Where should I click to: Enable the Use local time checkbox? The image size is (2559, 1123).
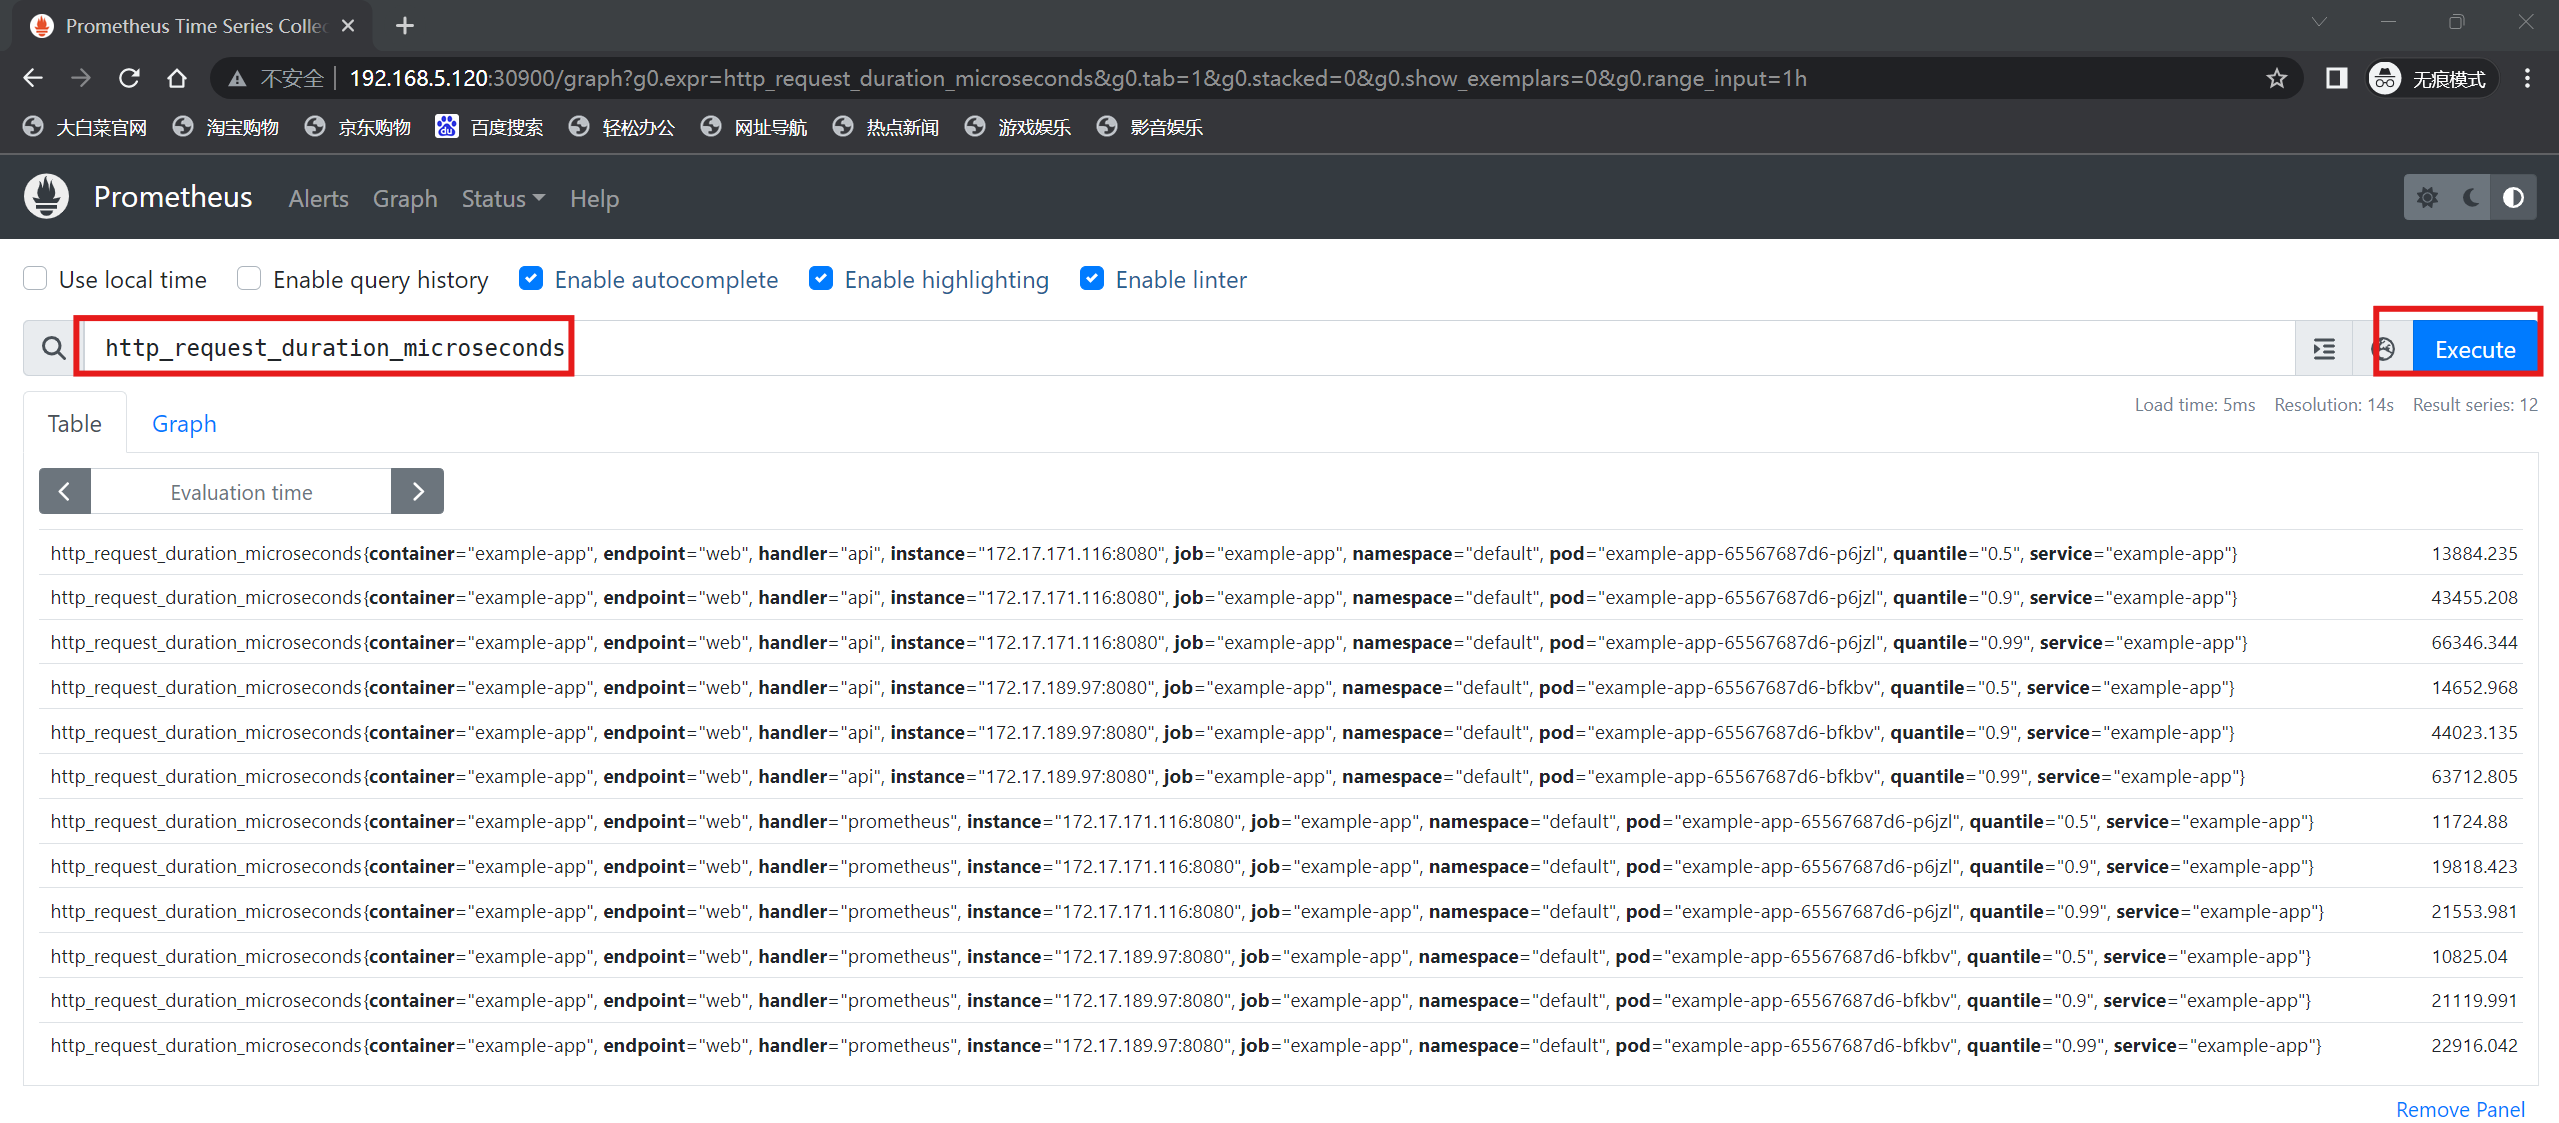[36, 279]
